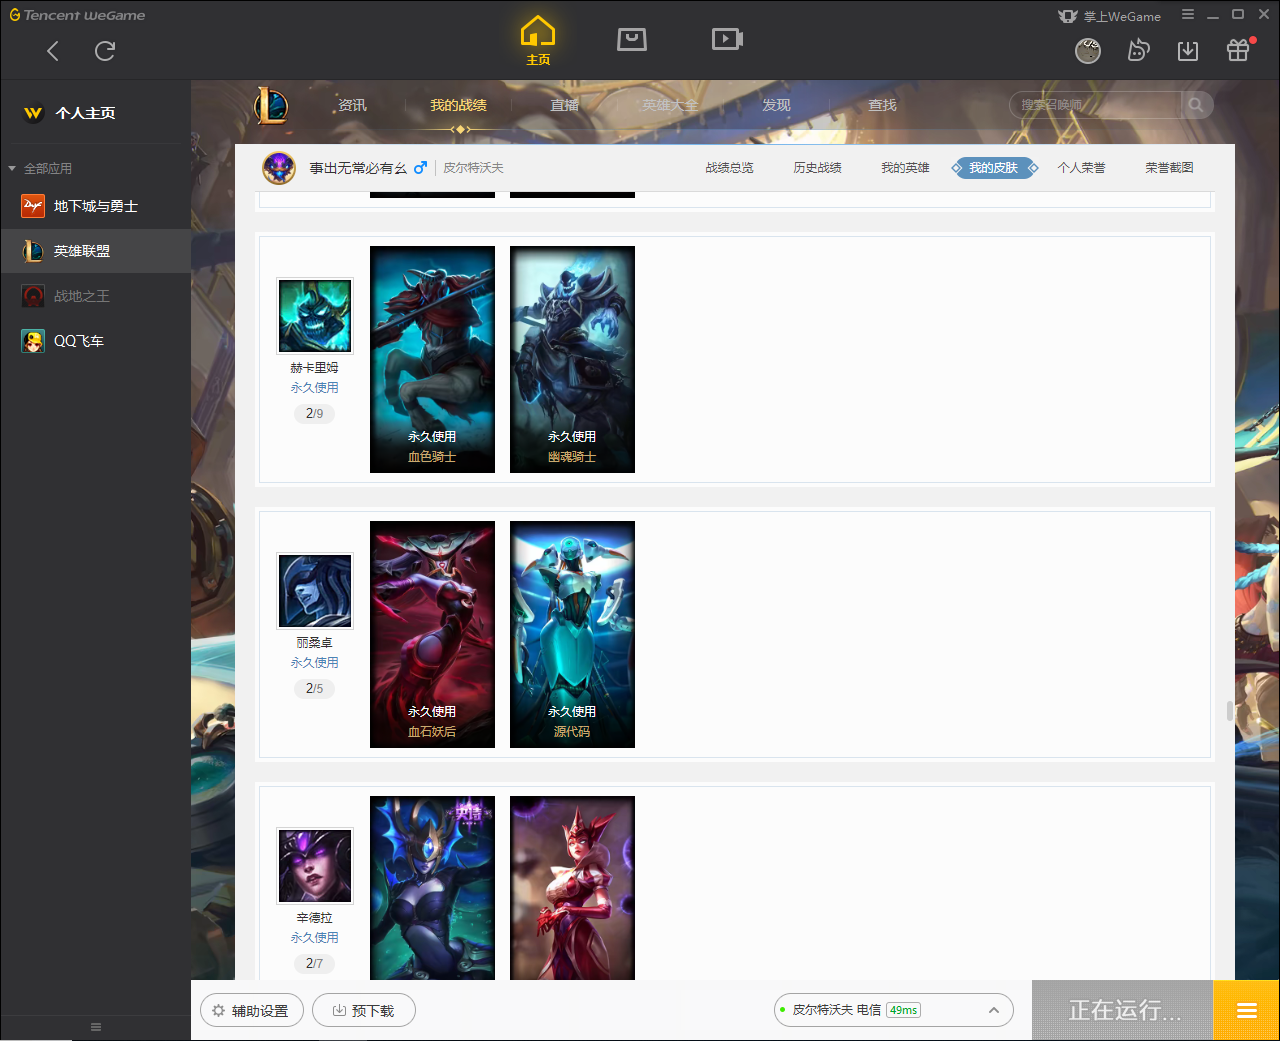Click the Tencent WeGame logo
The width and height of the screenshot is (1280, 1041).
(x=77, y=15)
